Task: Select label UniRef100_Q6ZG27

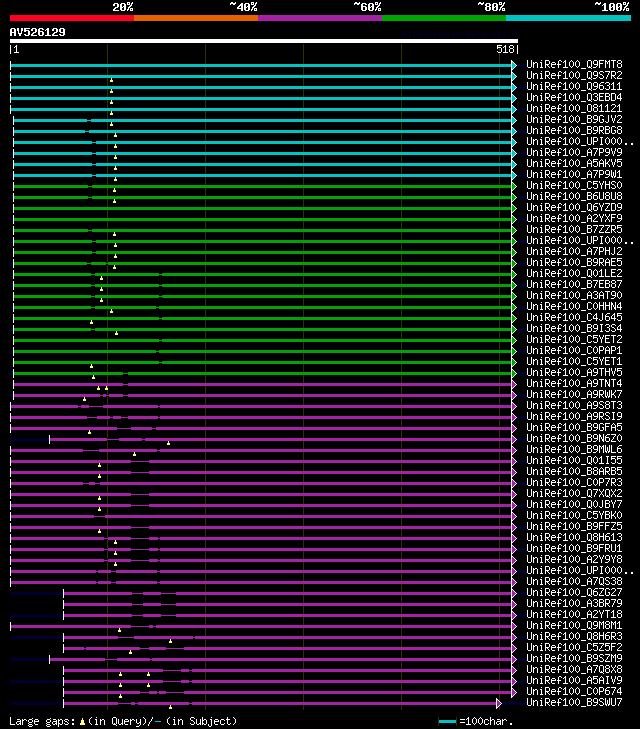Action: click(x=574, y=592)
